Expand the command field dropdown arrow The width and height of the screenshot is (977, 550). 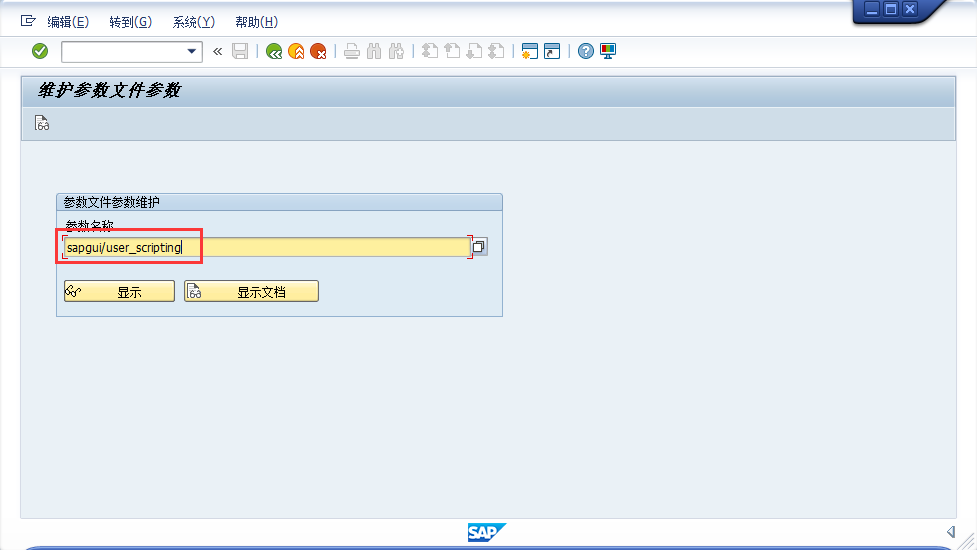tap(192, 51)
